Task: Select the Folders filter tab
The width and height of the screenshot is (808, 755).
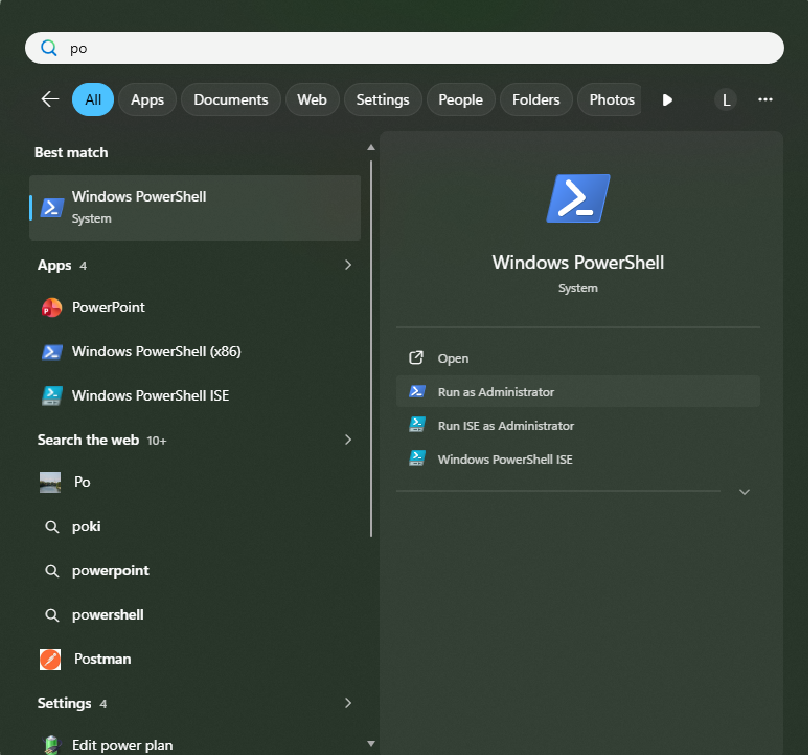Action: pyautogui.click(x=536, y=99)
